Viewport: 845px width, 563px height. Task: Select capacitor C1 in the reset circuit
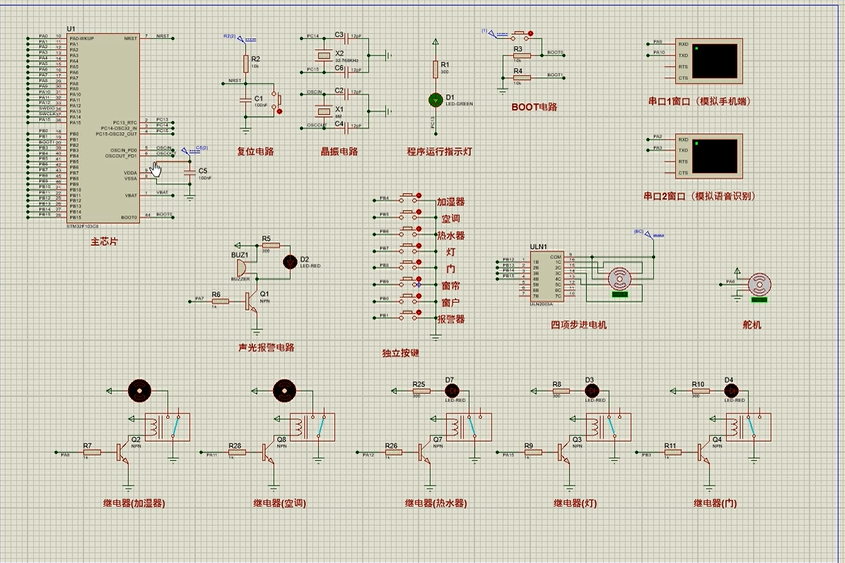[246, 100]
